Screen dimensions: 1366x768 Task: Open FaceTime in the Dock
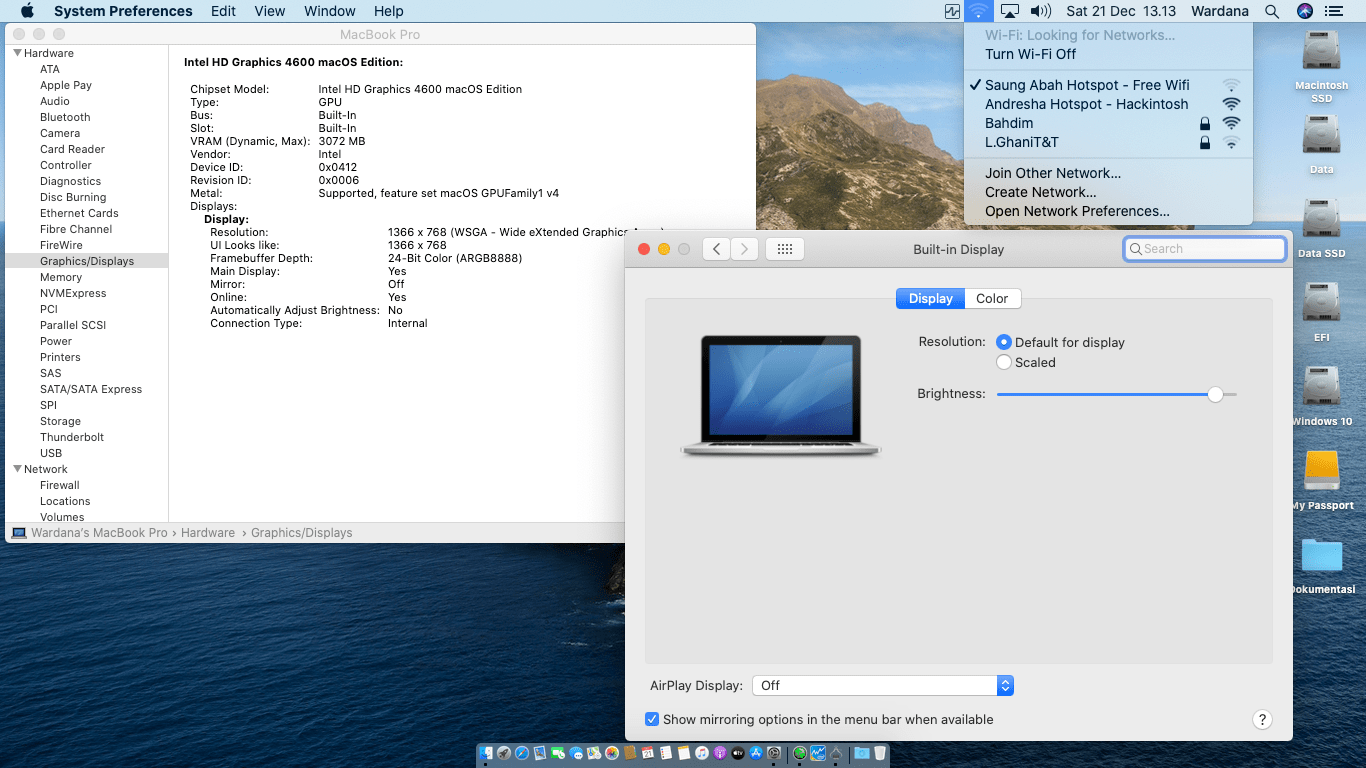click(x=558, y=753)
